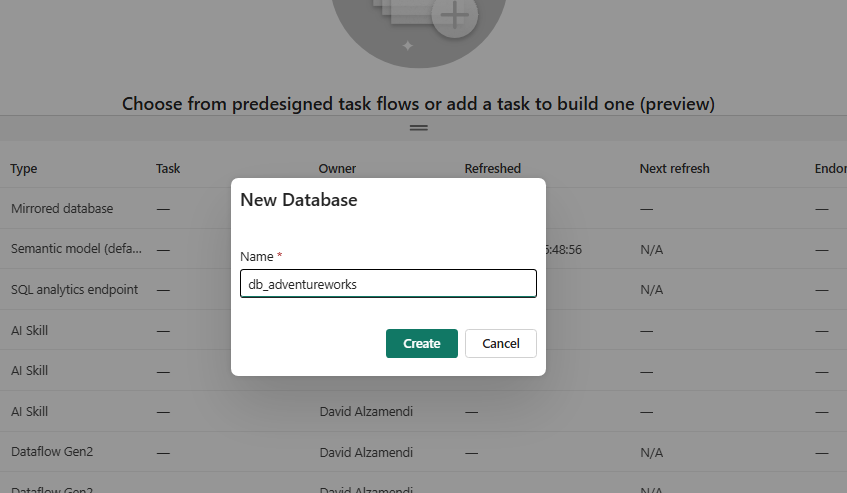847x493 pixels.
Task: Click the Refreshed column header
Action: [493, 168]
